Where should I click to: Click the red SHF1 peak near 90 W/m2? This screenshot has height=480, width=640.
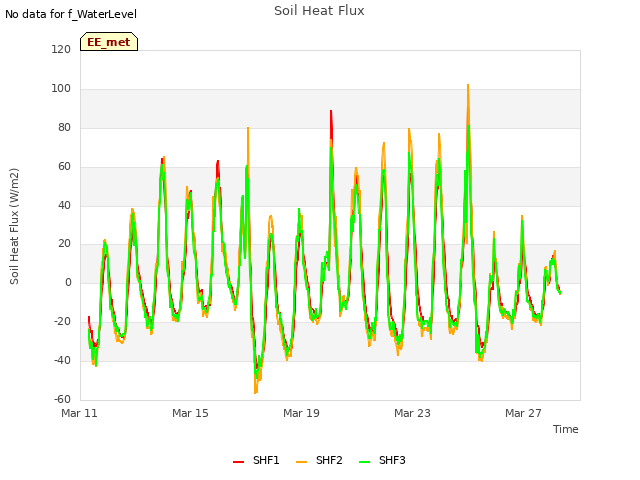(331, 111)
